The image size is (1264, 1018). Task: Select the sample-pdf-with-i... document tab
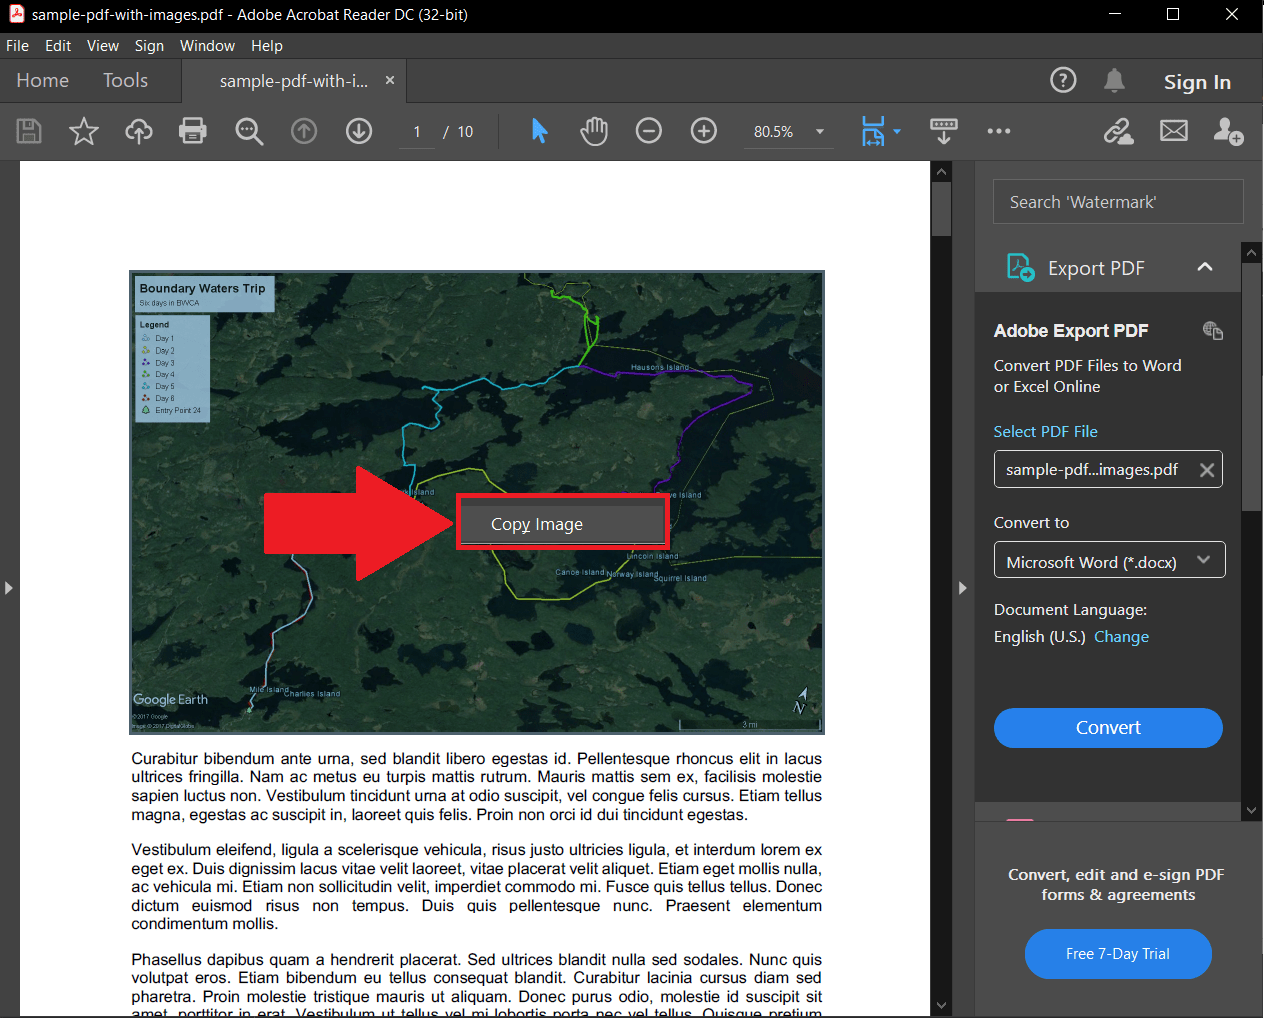[x=294, y=81]
